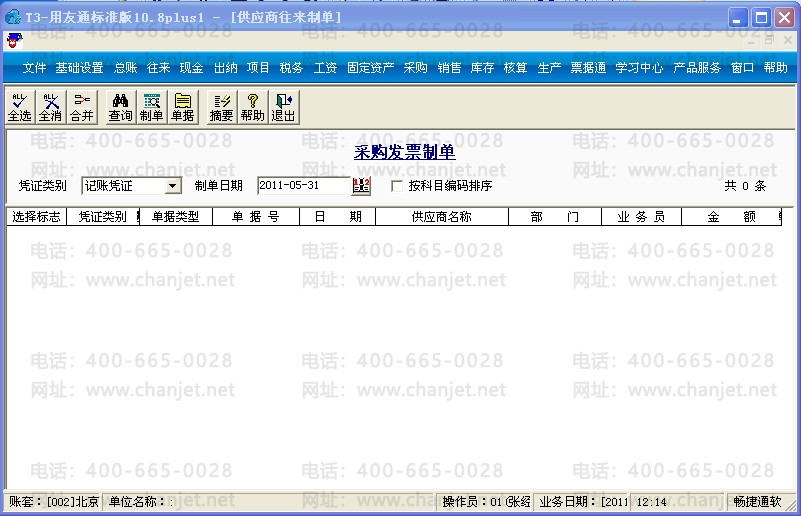
Task: Enable 按科目编码排序 checkbox
Action: 396,186
